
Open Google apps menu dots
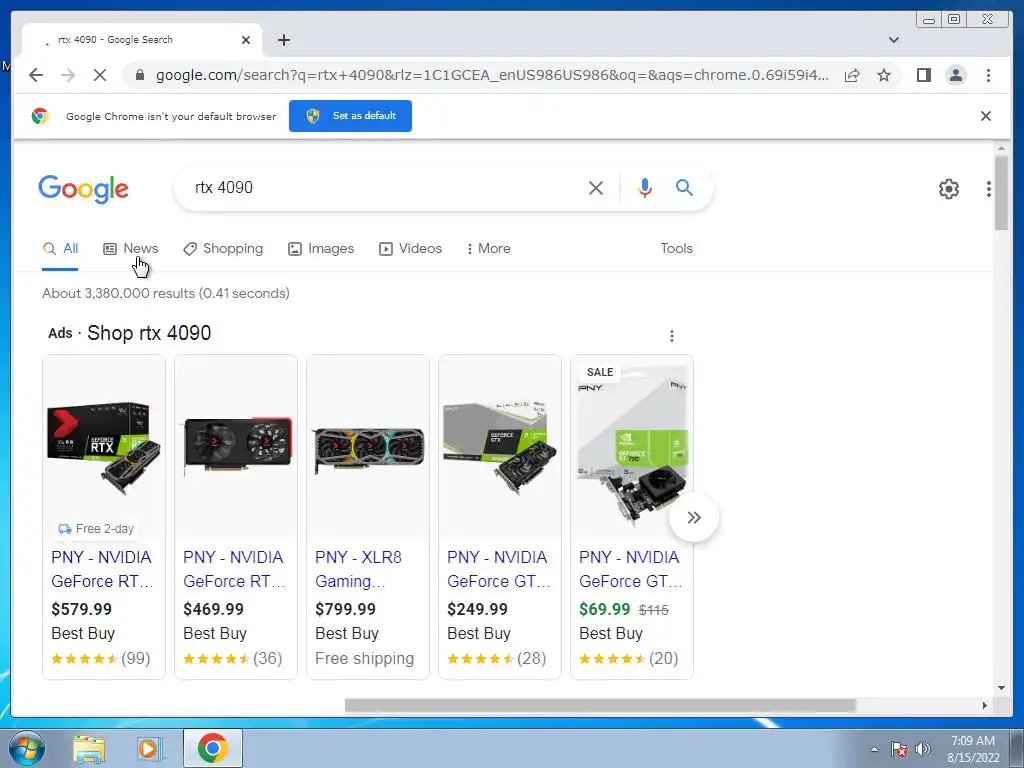click(988, 189)
